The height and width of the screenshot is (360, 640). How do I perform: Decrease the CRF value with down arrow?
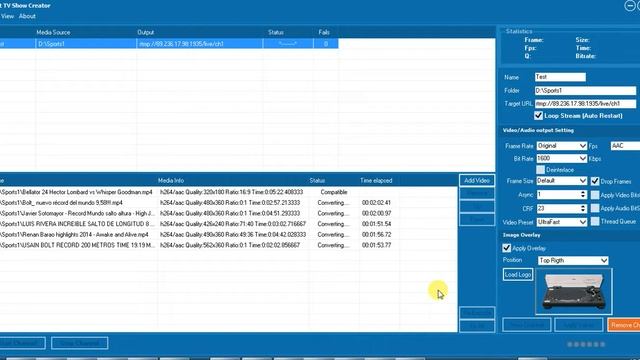[x=583, y=211]
